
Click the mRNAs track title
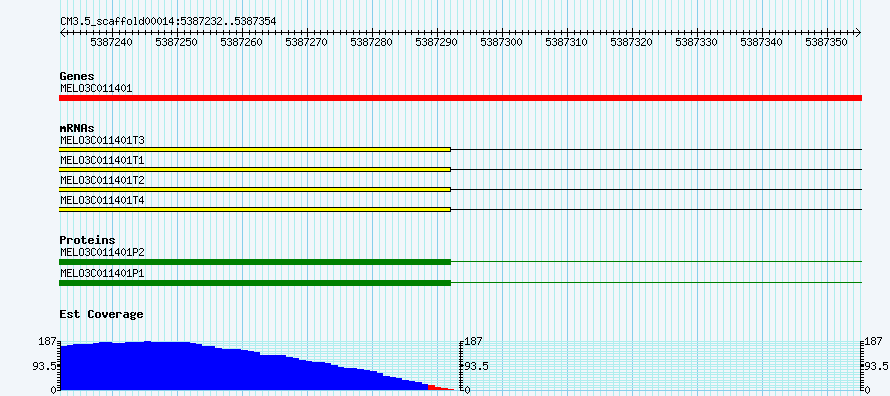pos(77,128)
